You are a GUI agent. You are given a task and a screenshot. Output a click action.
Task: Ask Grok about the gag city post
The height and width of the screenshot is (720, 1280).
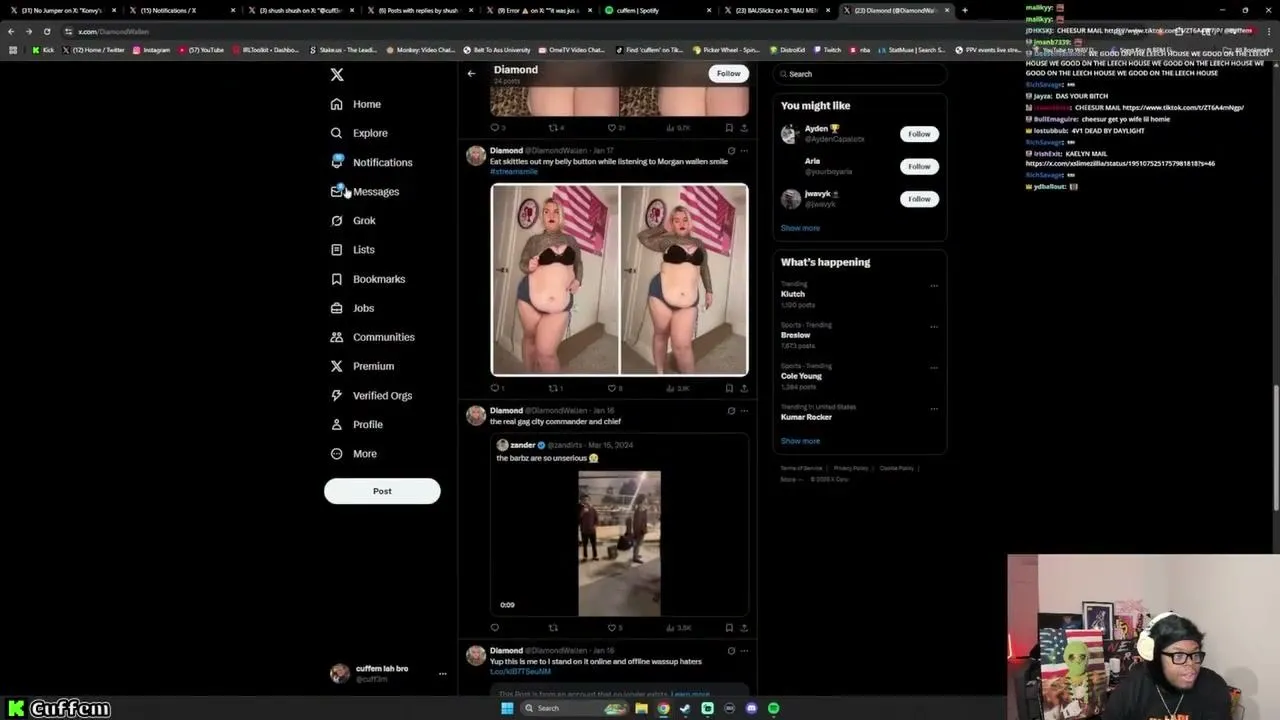731,411
